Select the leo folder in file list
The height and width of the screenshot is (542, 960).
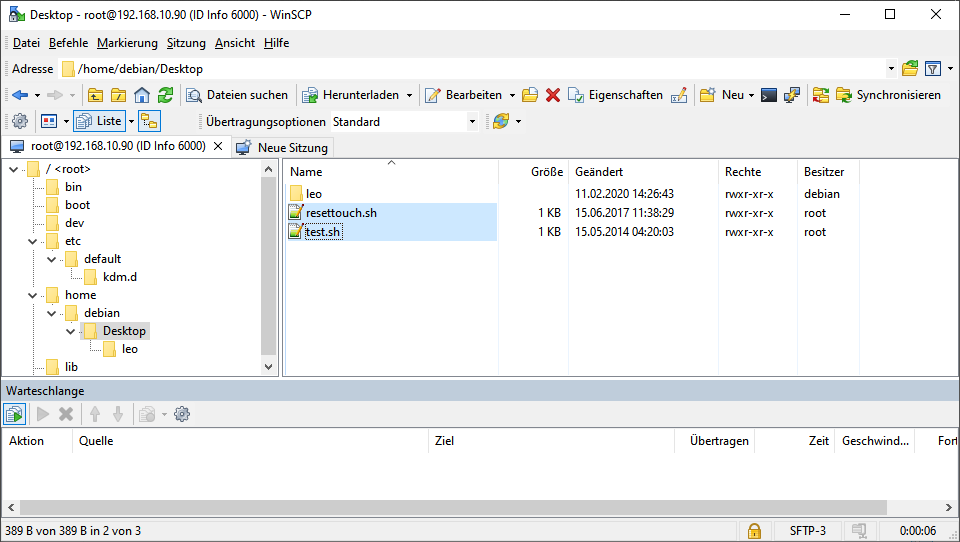[x=314, y=194]
